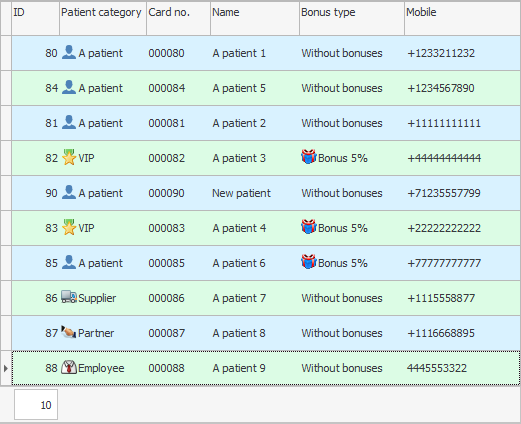The height and width of the screenshot is (424, 521).
Task: Select card number 000090
Action: pyautogui.click(x=166, y=193)
